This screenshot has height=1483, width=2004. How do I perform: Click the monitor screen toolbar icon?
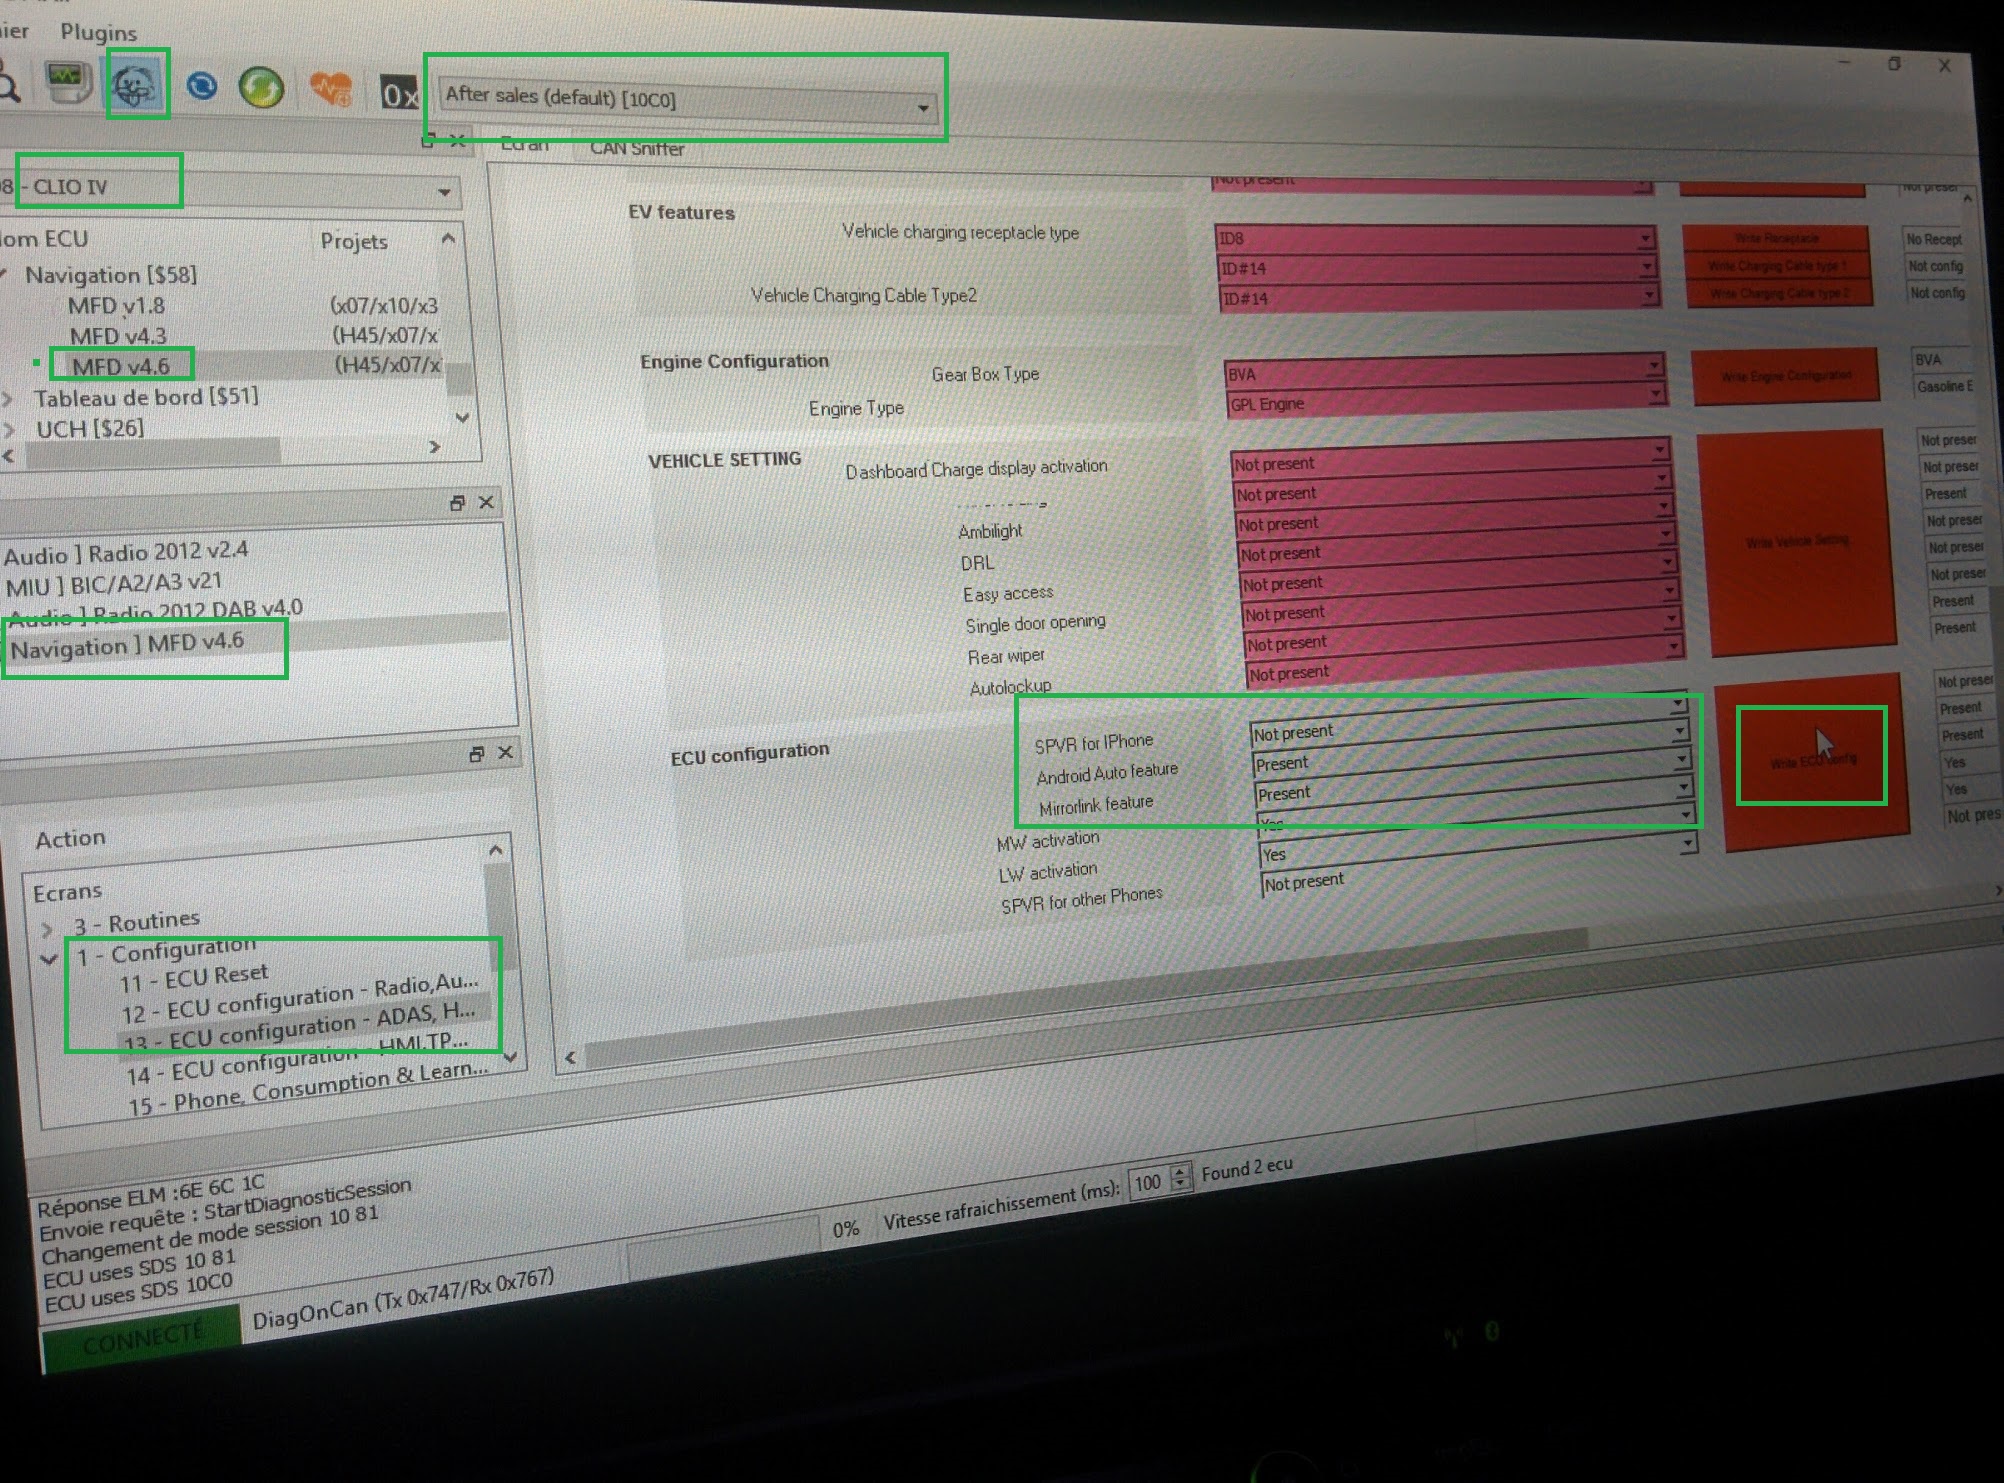coord(67,84)
